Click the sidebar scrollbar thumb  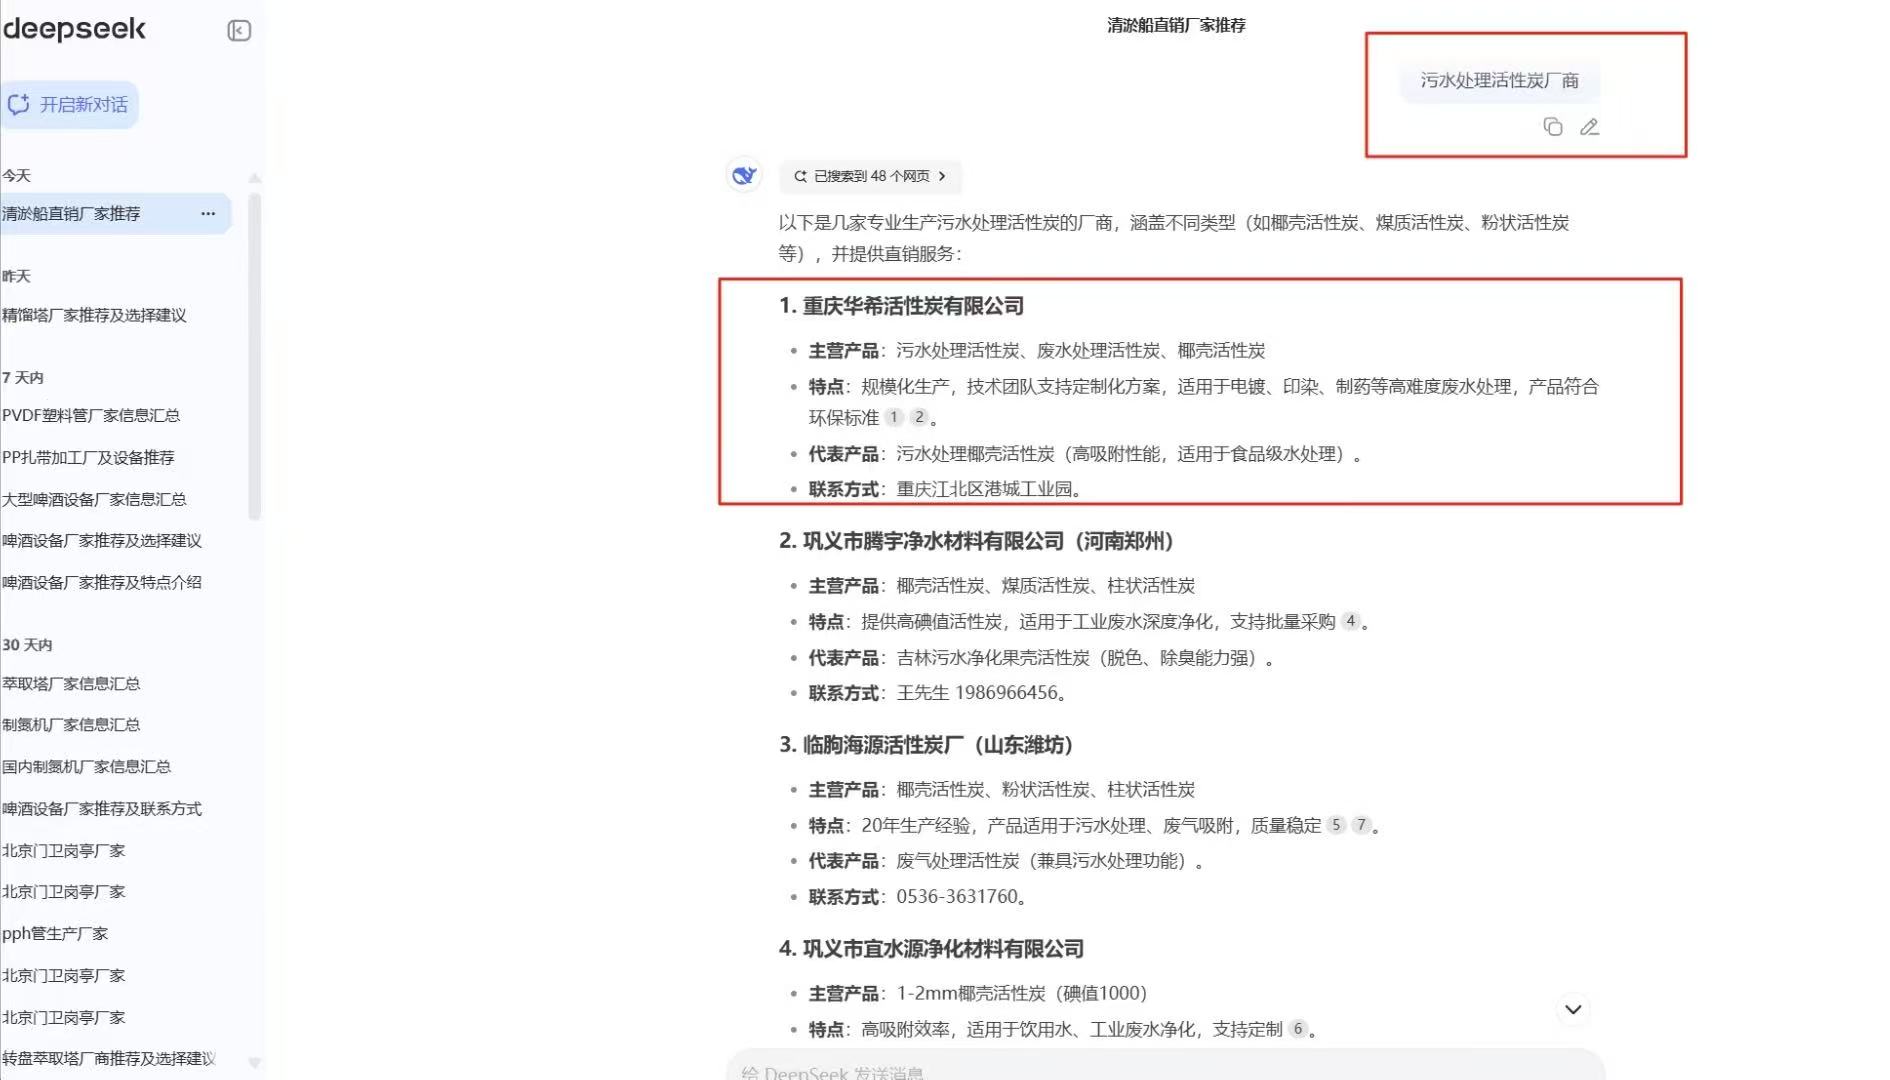tap(254, 356)
